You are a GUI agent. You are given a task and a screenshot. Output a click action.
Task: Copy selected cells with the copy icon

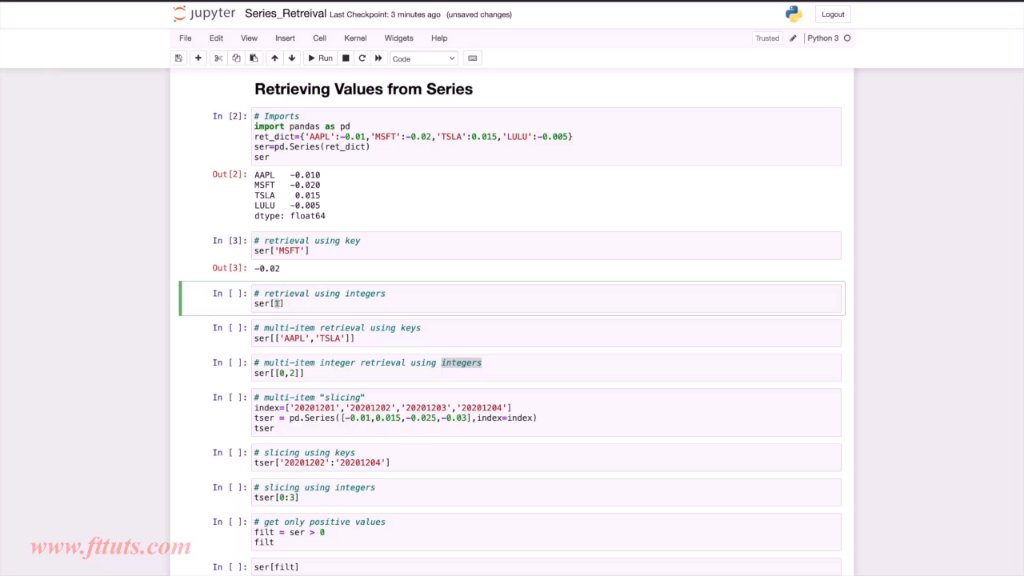(x=236, y=58)
